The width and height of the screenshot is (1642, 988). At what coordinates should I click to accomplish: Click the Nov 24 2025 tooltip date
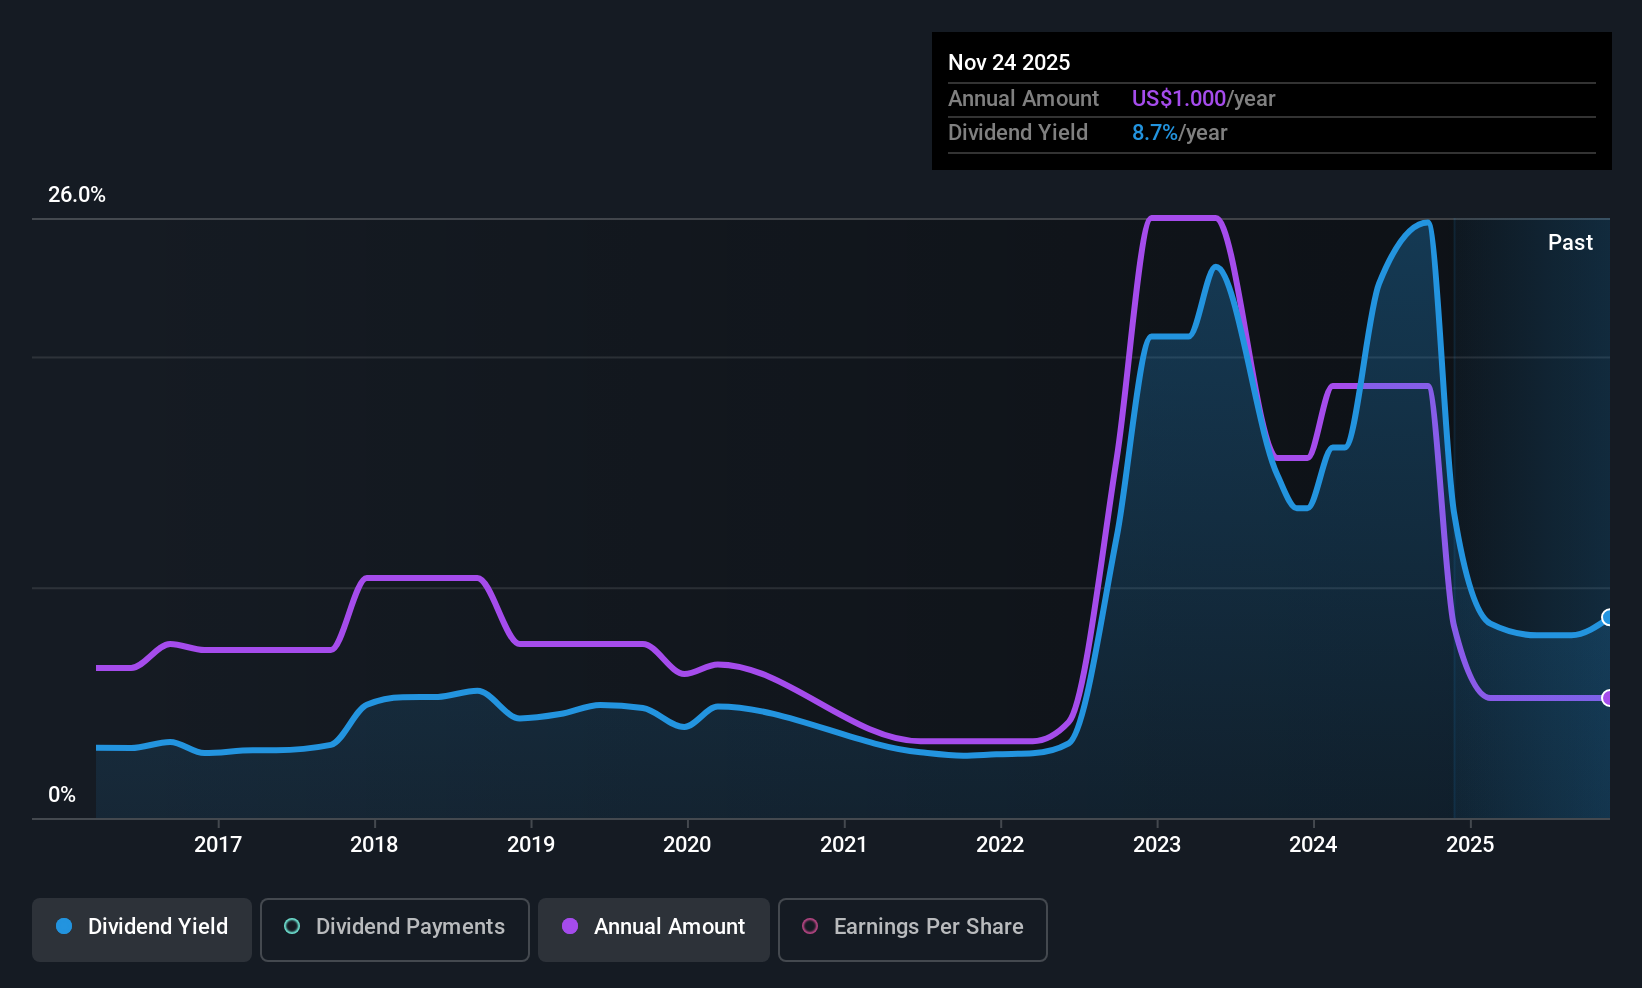(x=1009, y=62)
